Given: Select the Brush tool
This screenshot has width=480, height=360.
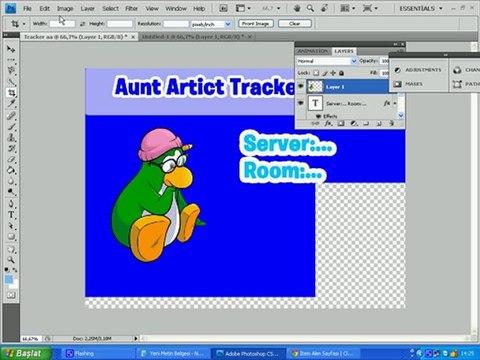Looking at the screenshot, I should pyautogui.click(x=11, y=127).
